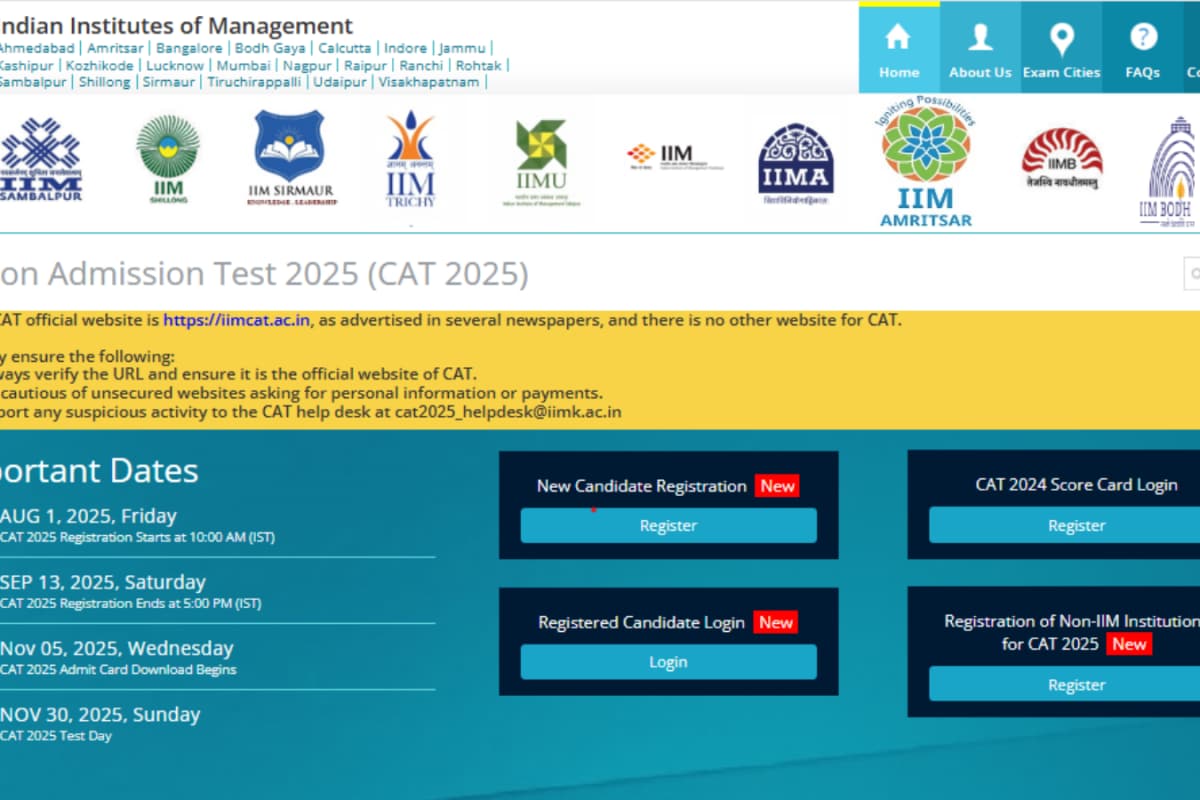This screenshot has width=1200, height=800.
Task: Open the FAQs tab
Action: point(1142,48)
